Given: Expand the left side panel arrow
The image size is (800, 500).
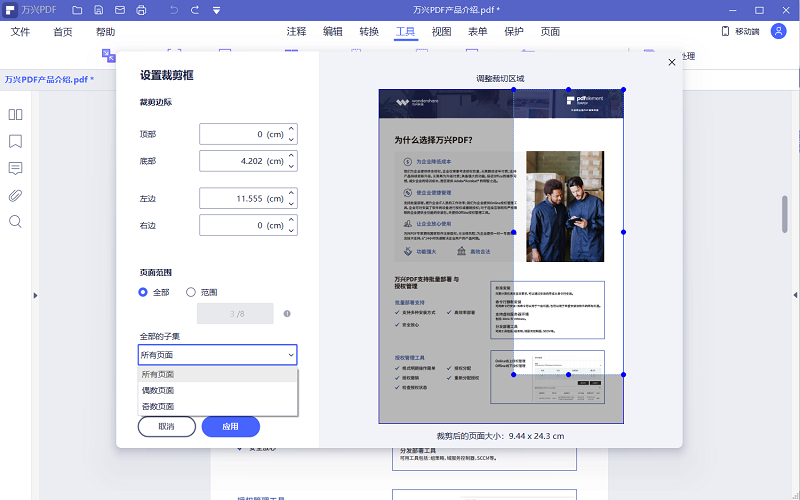Looking at the screenshot, I should pos(35,295).
